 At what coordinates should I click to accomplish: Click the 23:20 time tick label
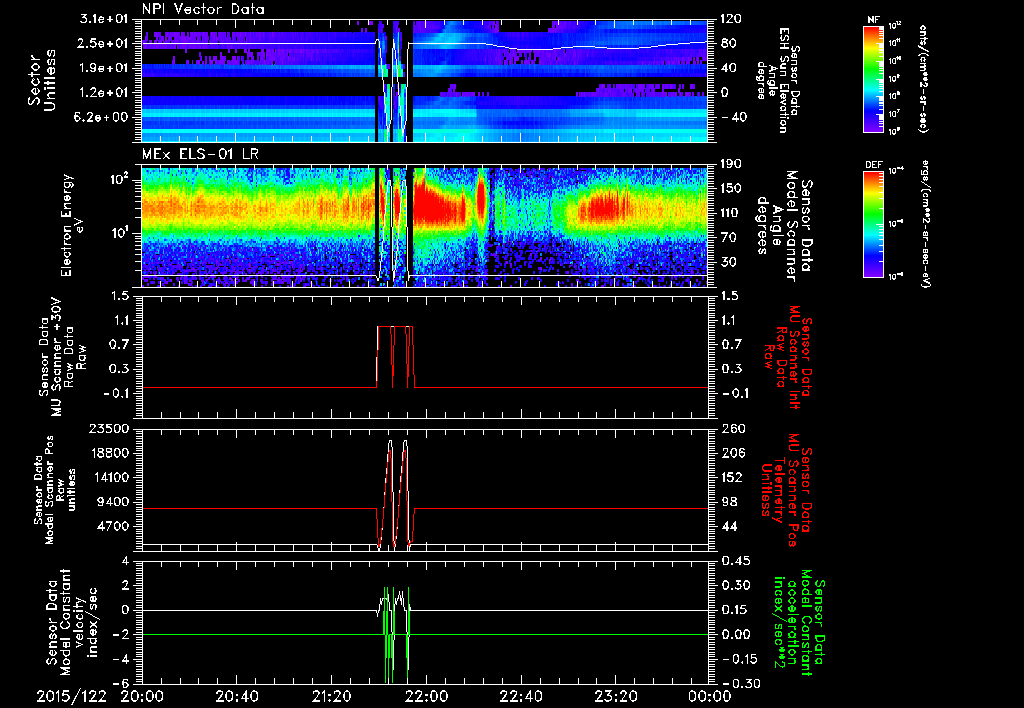click(615, 697)
